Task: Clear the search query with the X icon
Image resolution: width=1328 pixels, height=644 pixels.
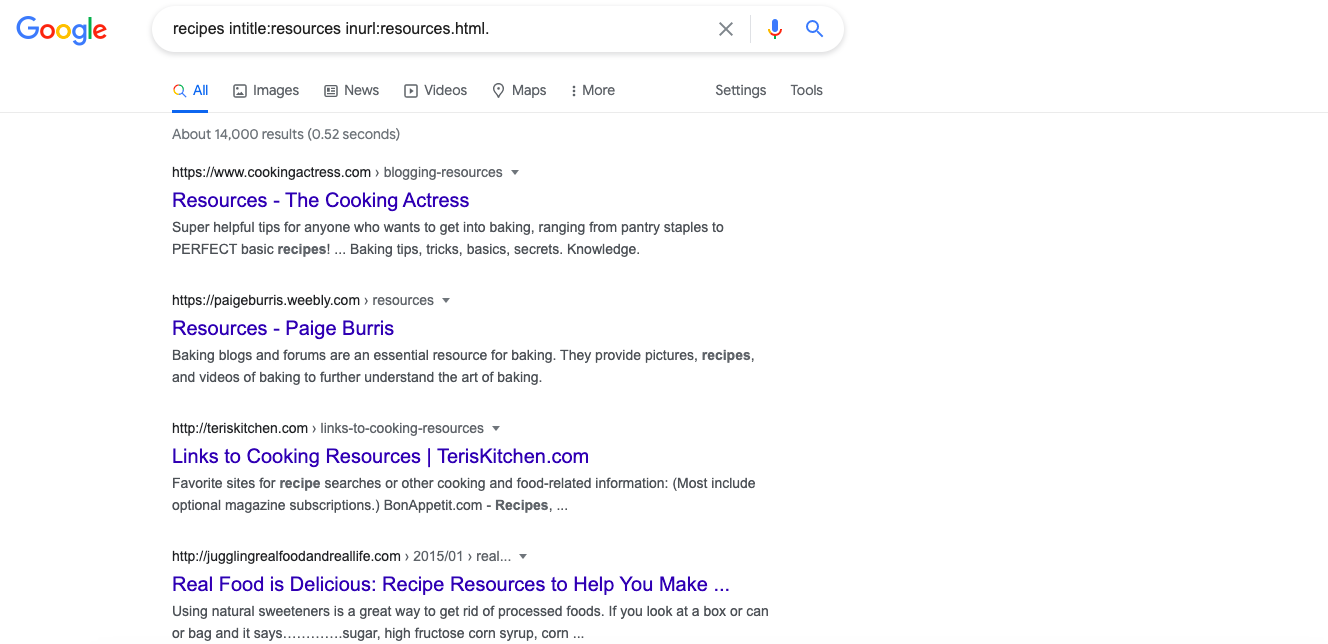Action: click(x=726, y=29)
